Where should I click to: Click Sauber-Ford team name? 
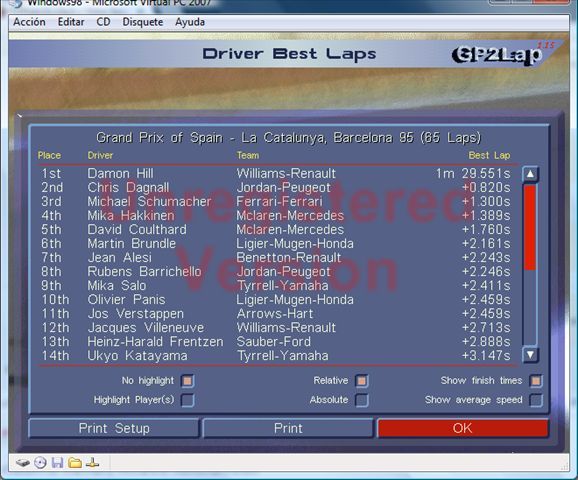coord(274,341)
